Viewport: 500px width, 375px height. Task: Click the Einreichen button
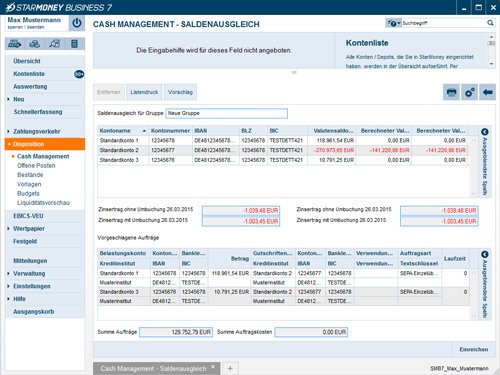pos(474,349)
